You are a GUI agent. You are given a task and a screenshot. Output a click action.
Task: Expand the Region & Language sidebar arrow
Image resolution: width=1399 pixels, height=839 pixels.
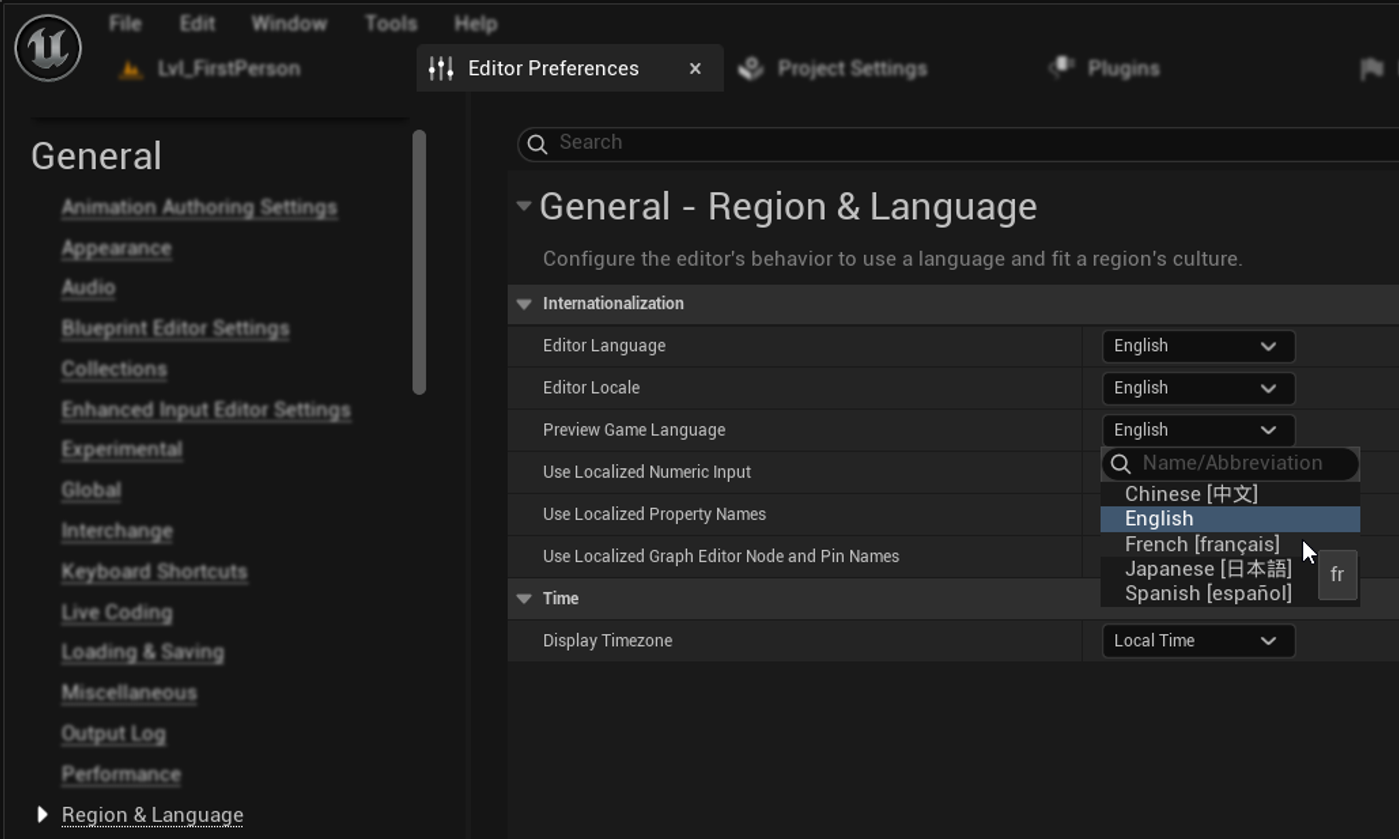[42, 815]
